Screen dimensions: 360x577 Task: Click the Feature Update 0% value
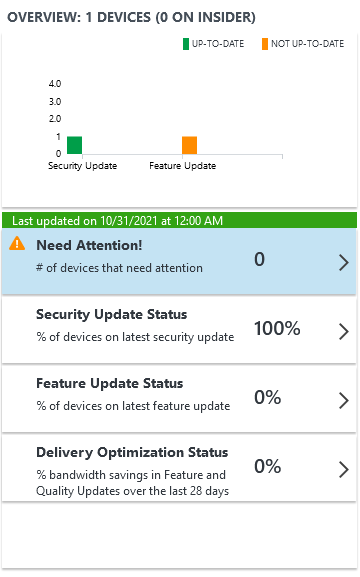click(268, 397)
